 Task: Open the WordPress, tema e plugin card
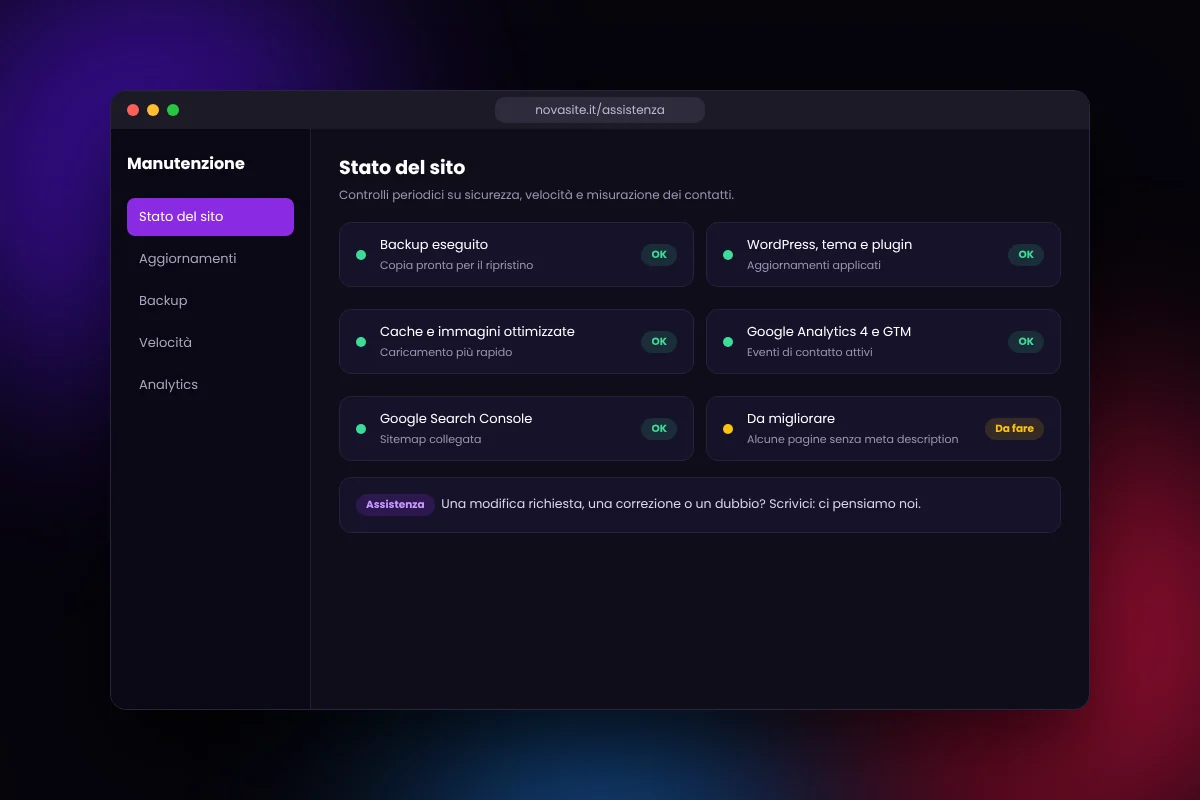tap(883, 255)
